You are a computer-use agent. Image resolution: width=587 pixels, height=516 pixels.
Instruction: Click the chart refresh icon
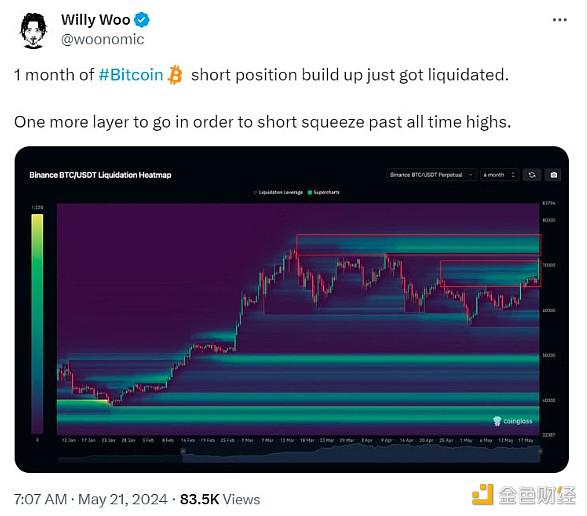532,175
